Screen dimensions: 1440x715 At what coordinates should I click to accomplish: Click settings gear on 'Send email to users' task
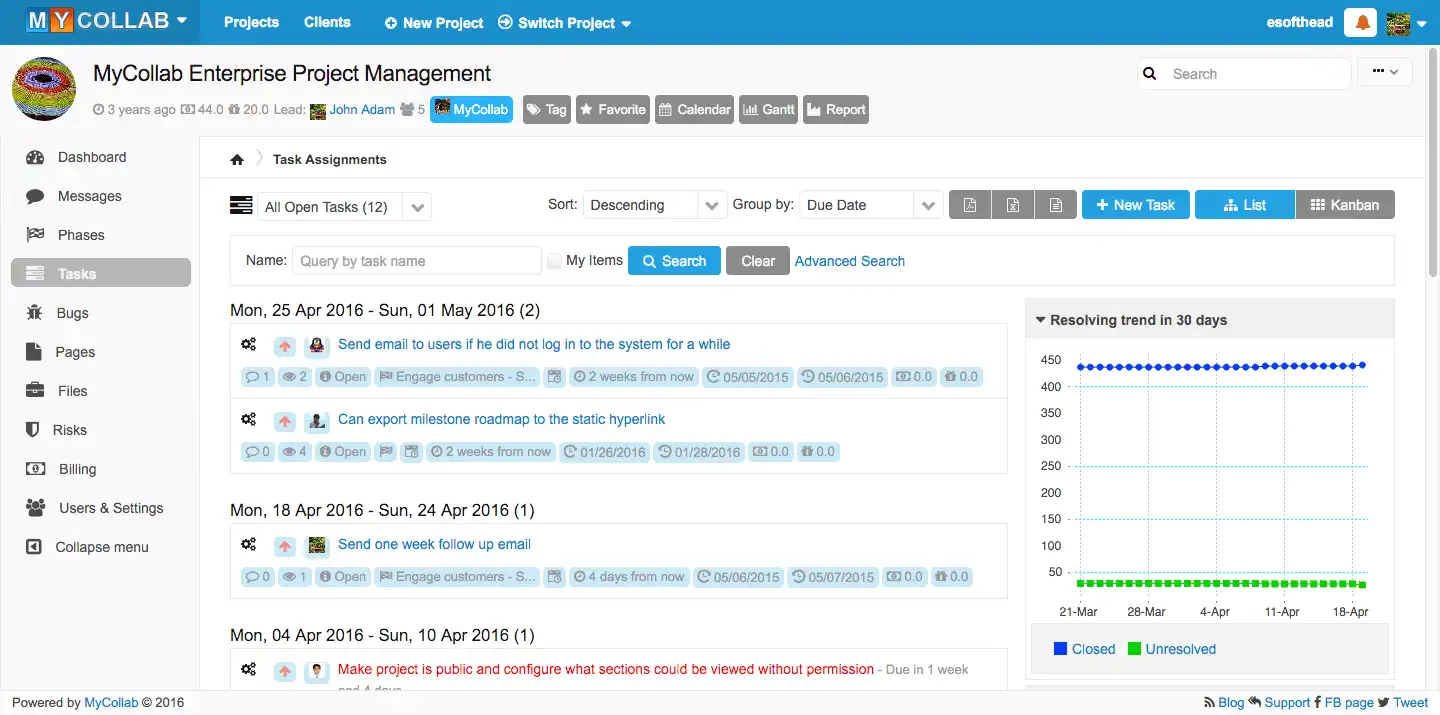[x=249, y=344]
